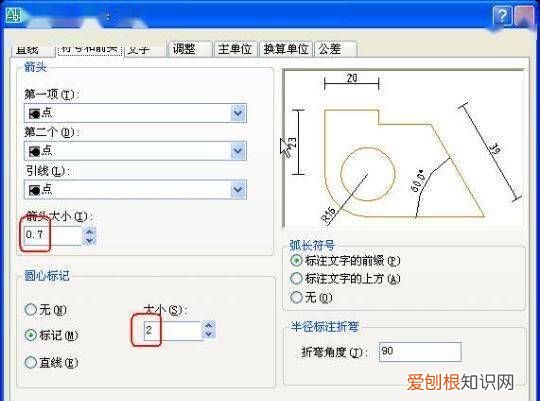Decrease the center mark 大小 value
540x401 pixels.
point(209,335)
